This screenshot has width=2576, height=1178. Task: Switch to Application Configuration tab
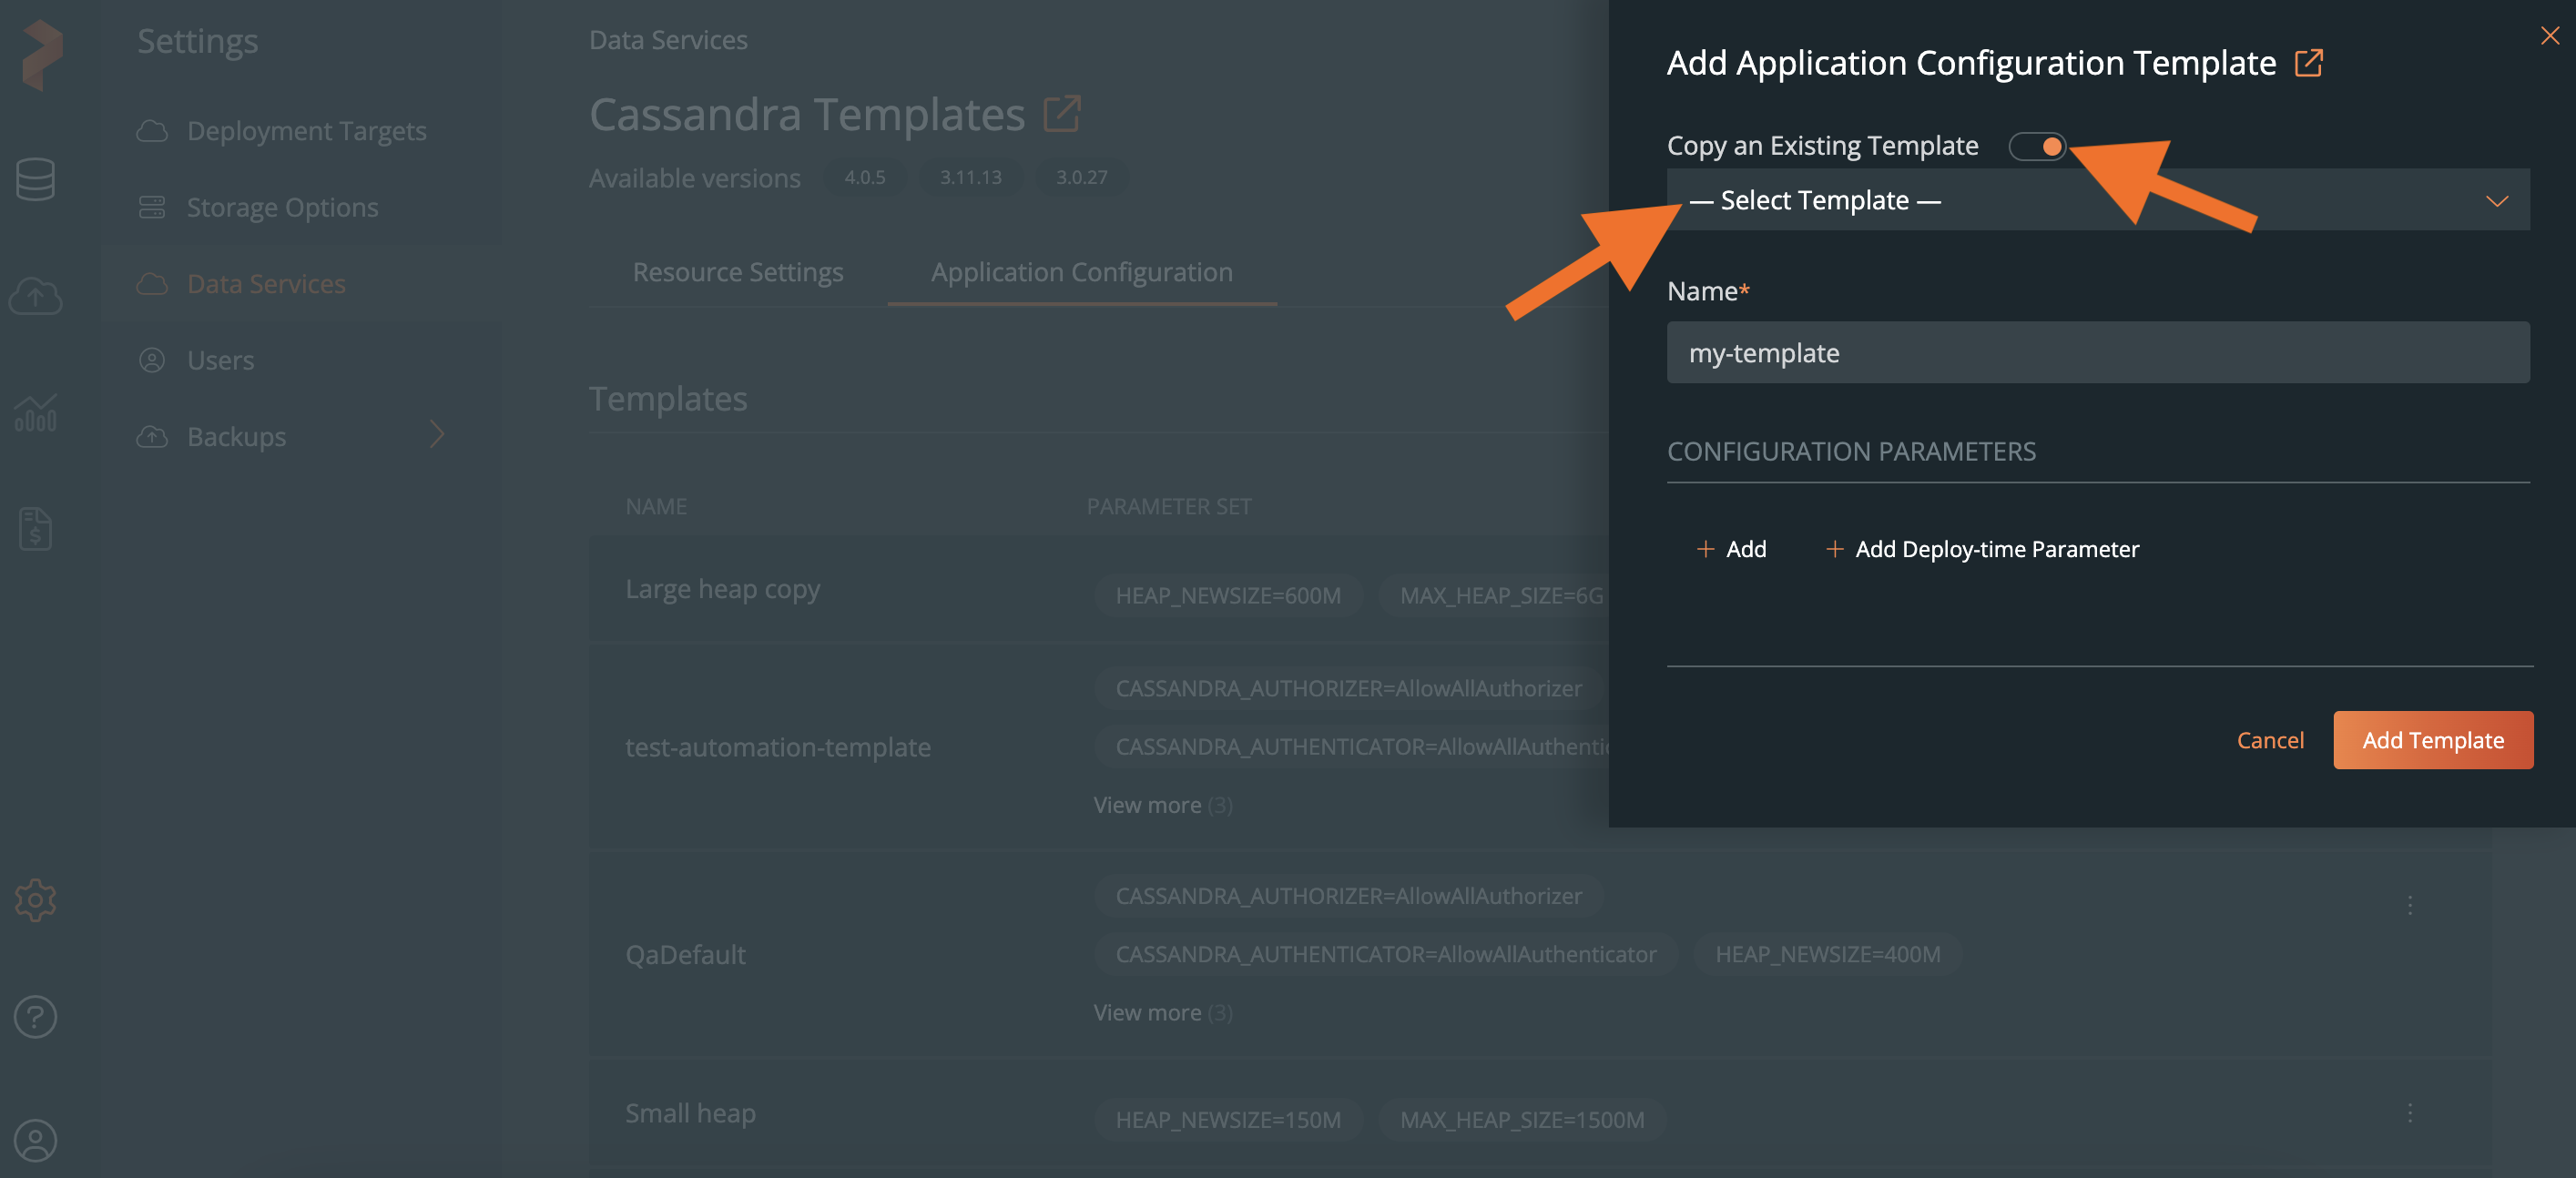click(1082, 272)
